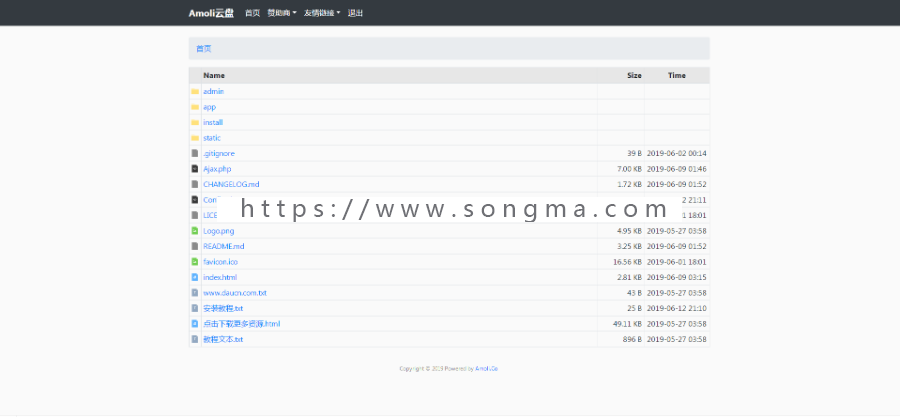The height and width of the screenshot is (417, 900).
Task: Click the Size column header
Action: click(x=634, y=75)
